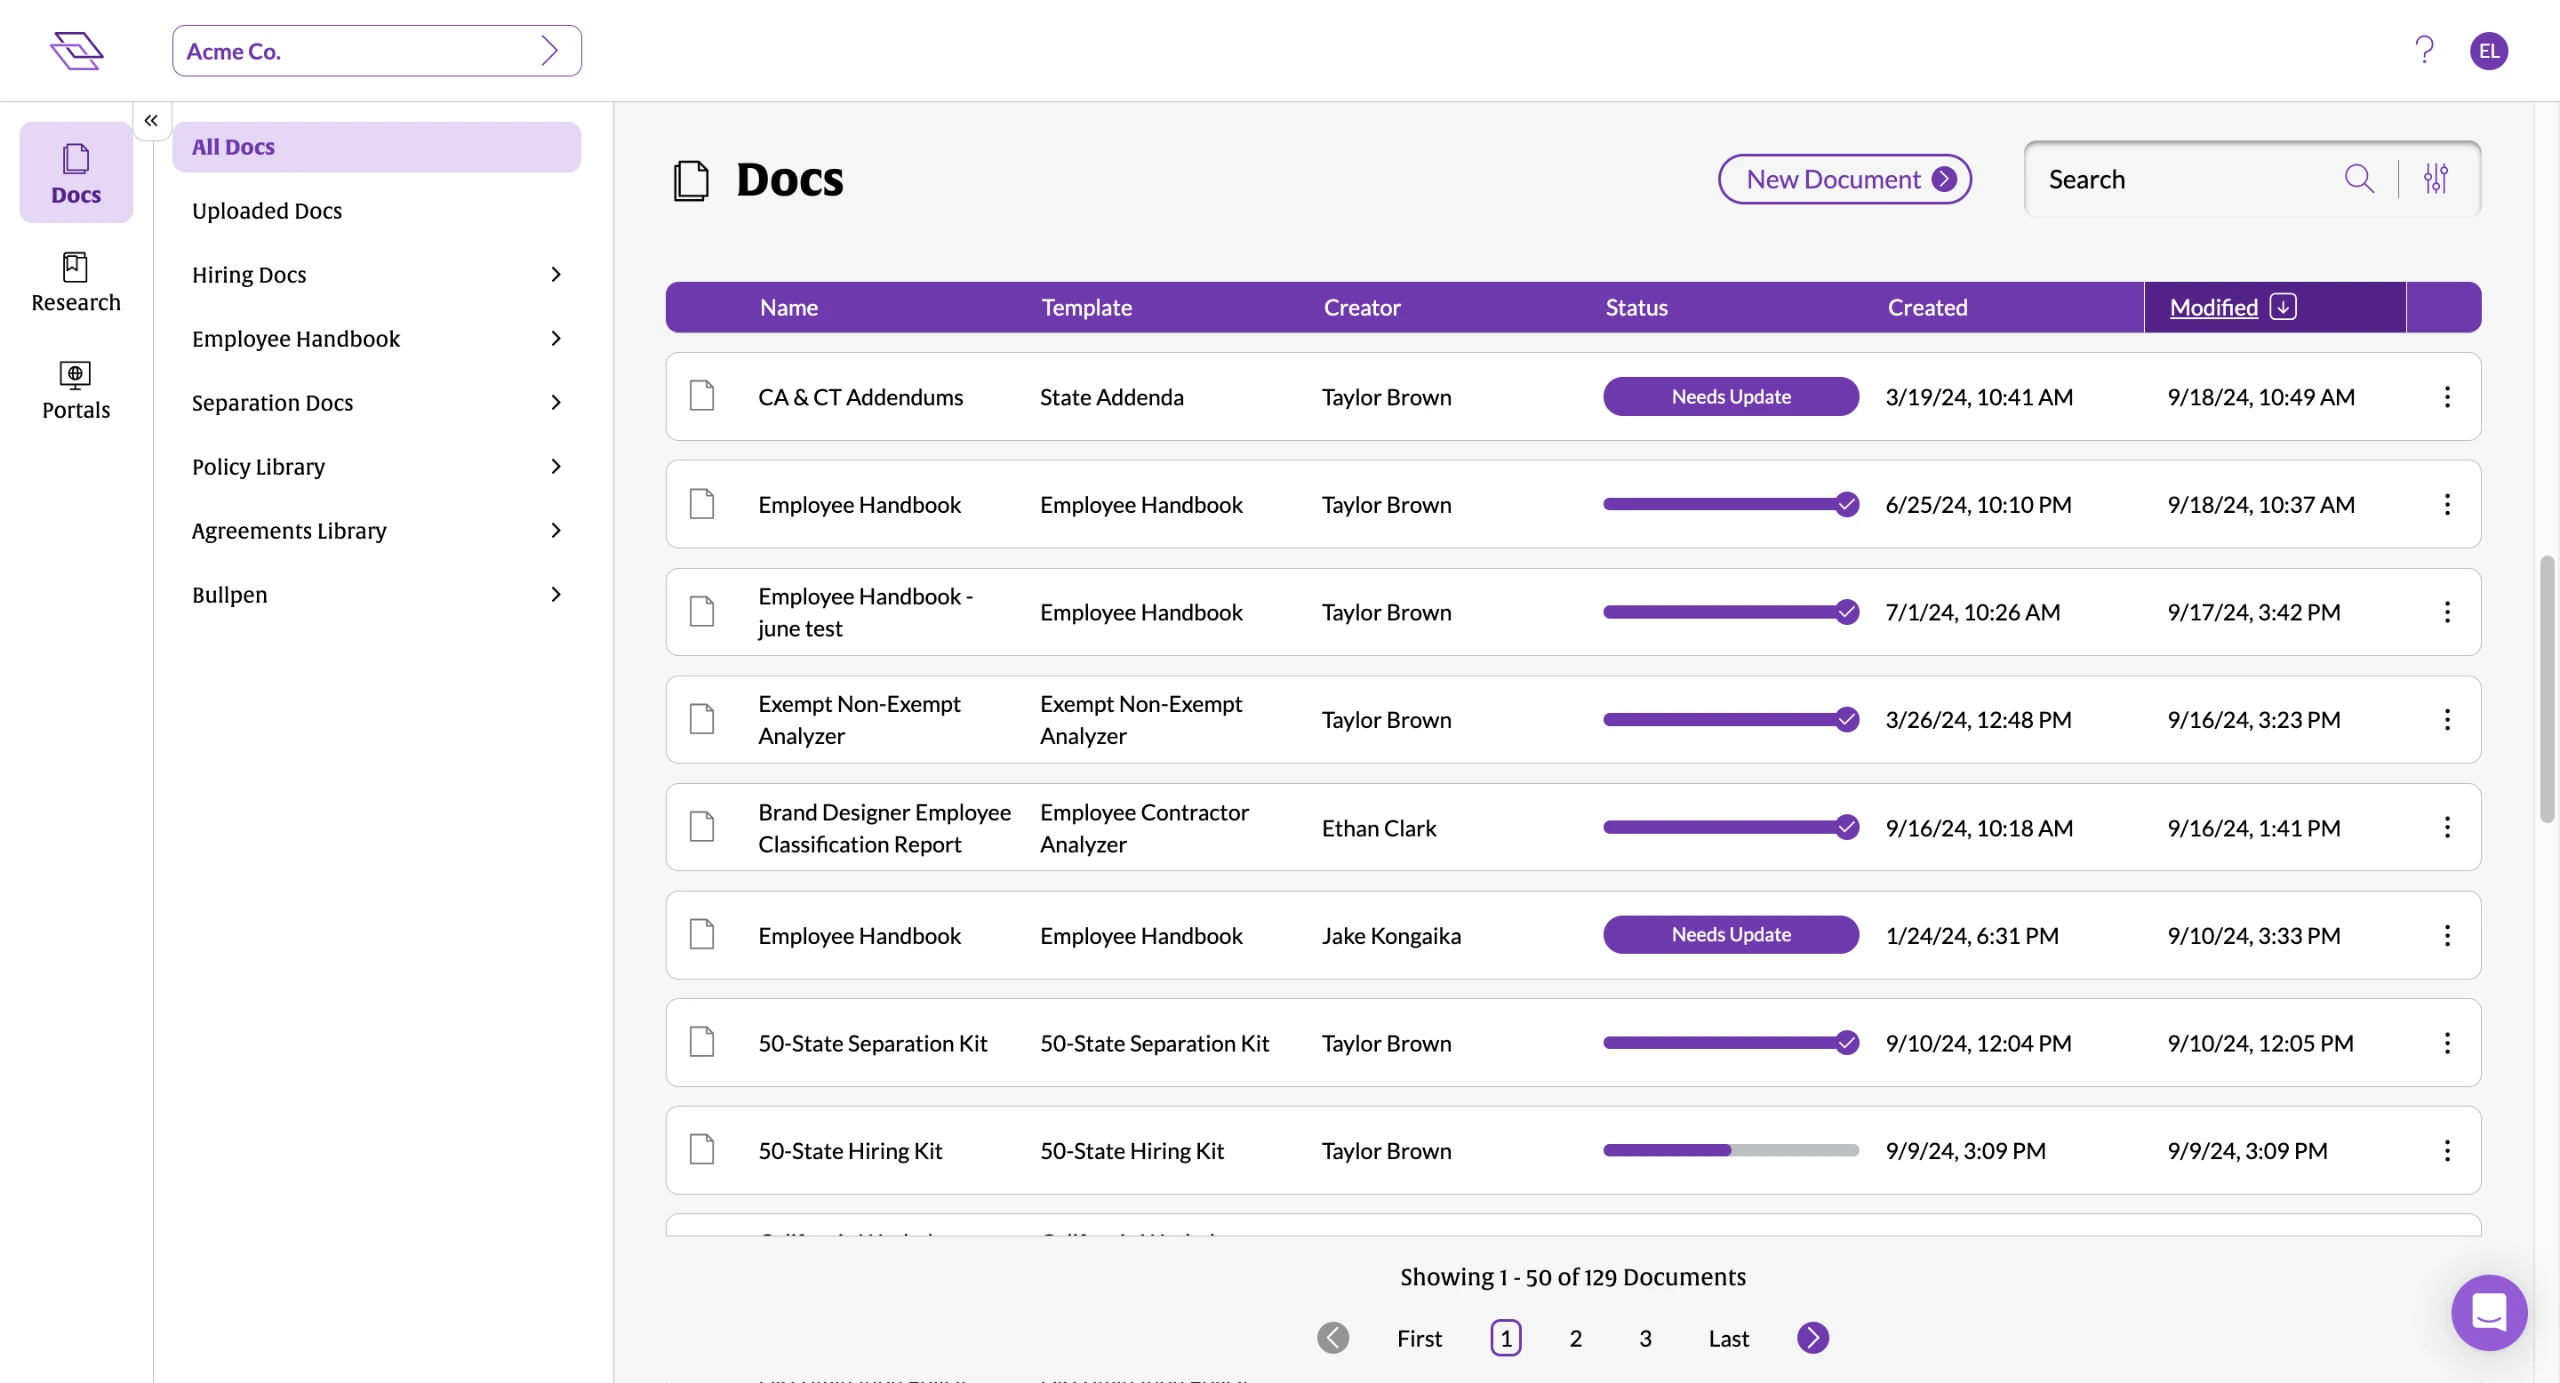
Task: Sort by Template column header
Action: click(1087, 307)
